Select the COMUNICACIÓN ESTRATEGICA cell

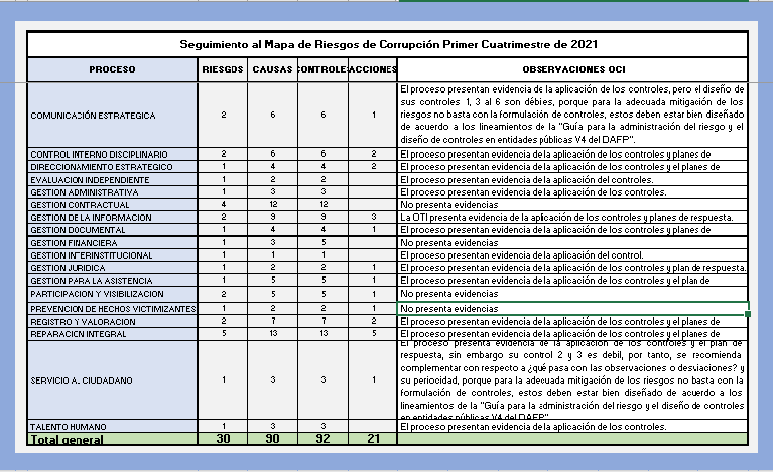click(112, 115)
